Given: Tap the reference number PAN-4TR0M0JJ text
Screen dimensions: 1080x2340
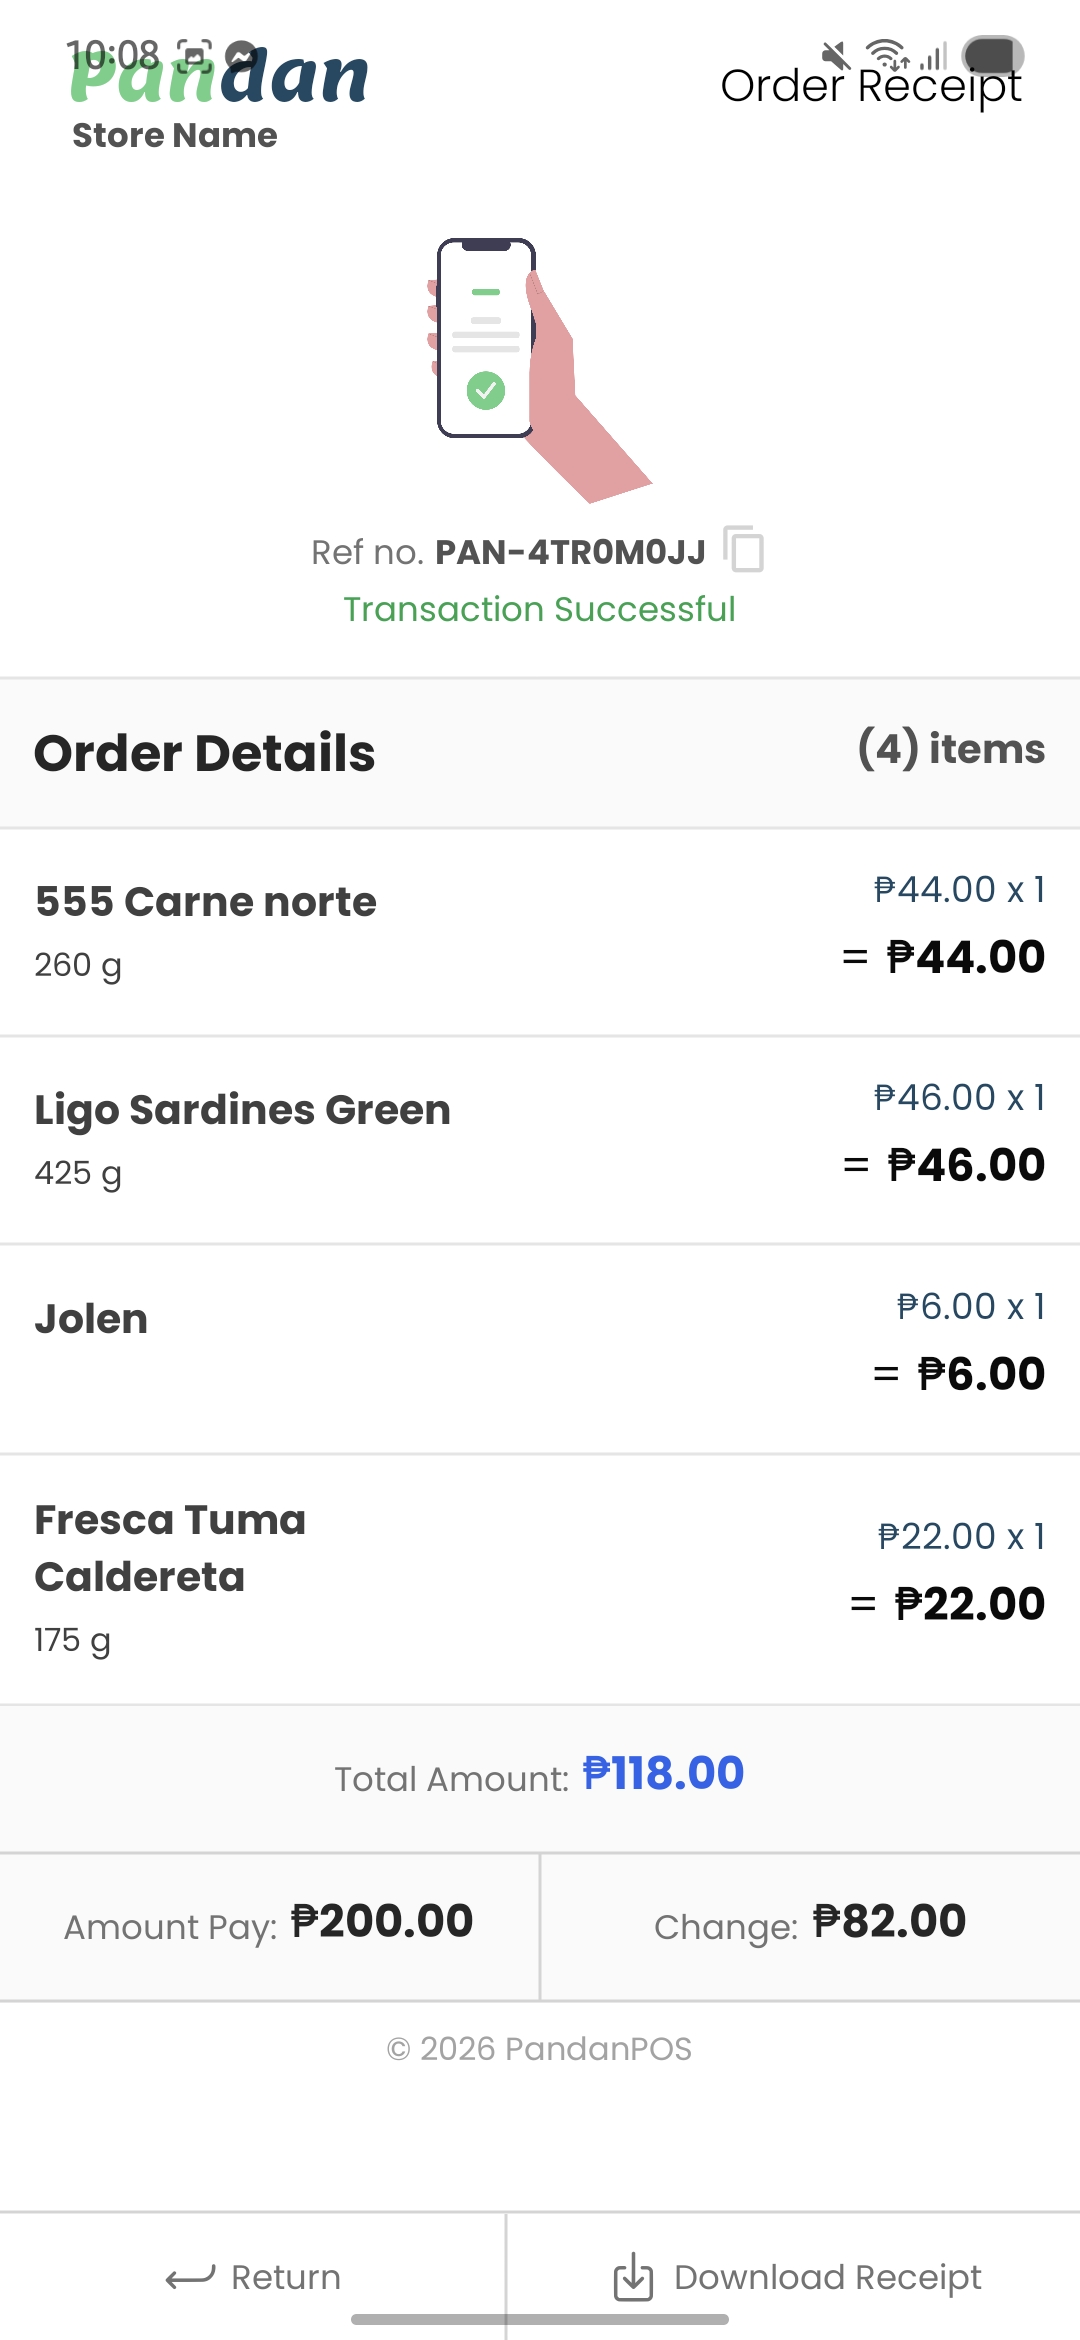Looking at the screenshot, I should [x=570, y=552].
